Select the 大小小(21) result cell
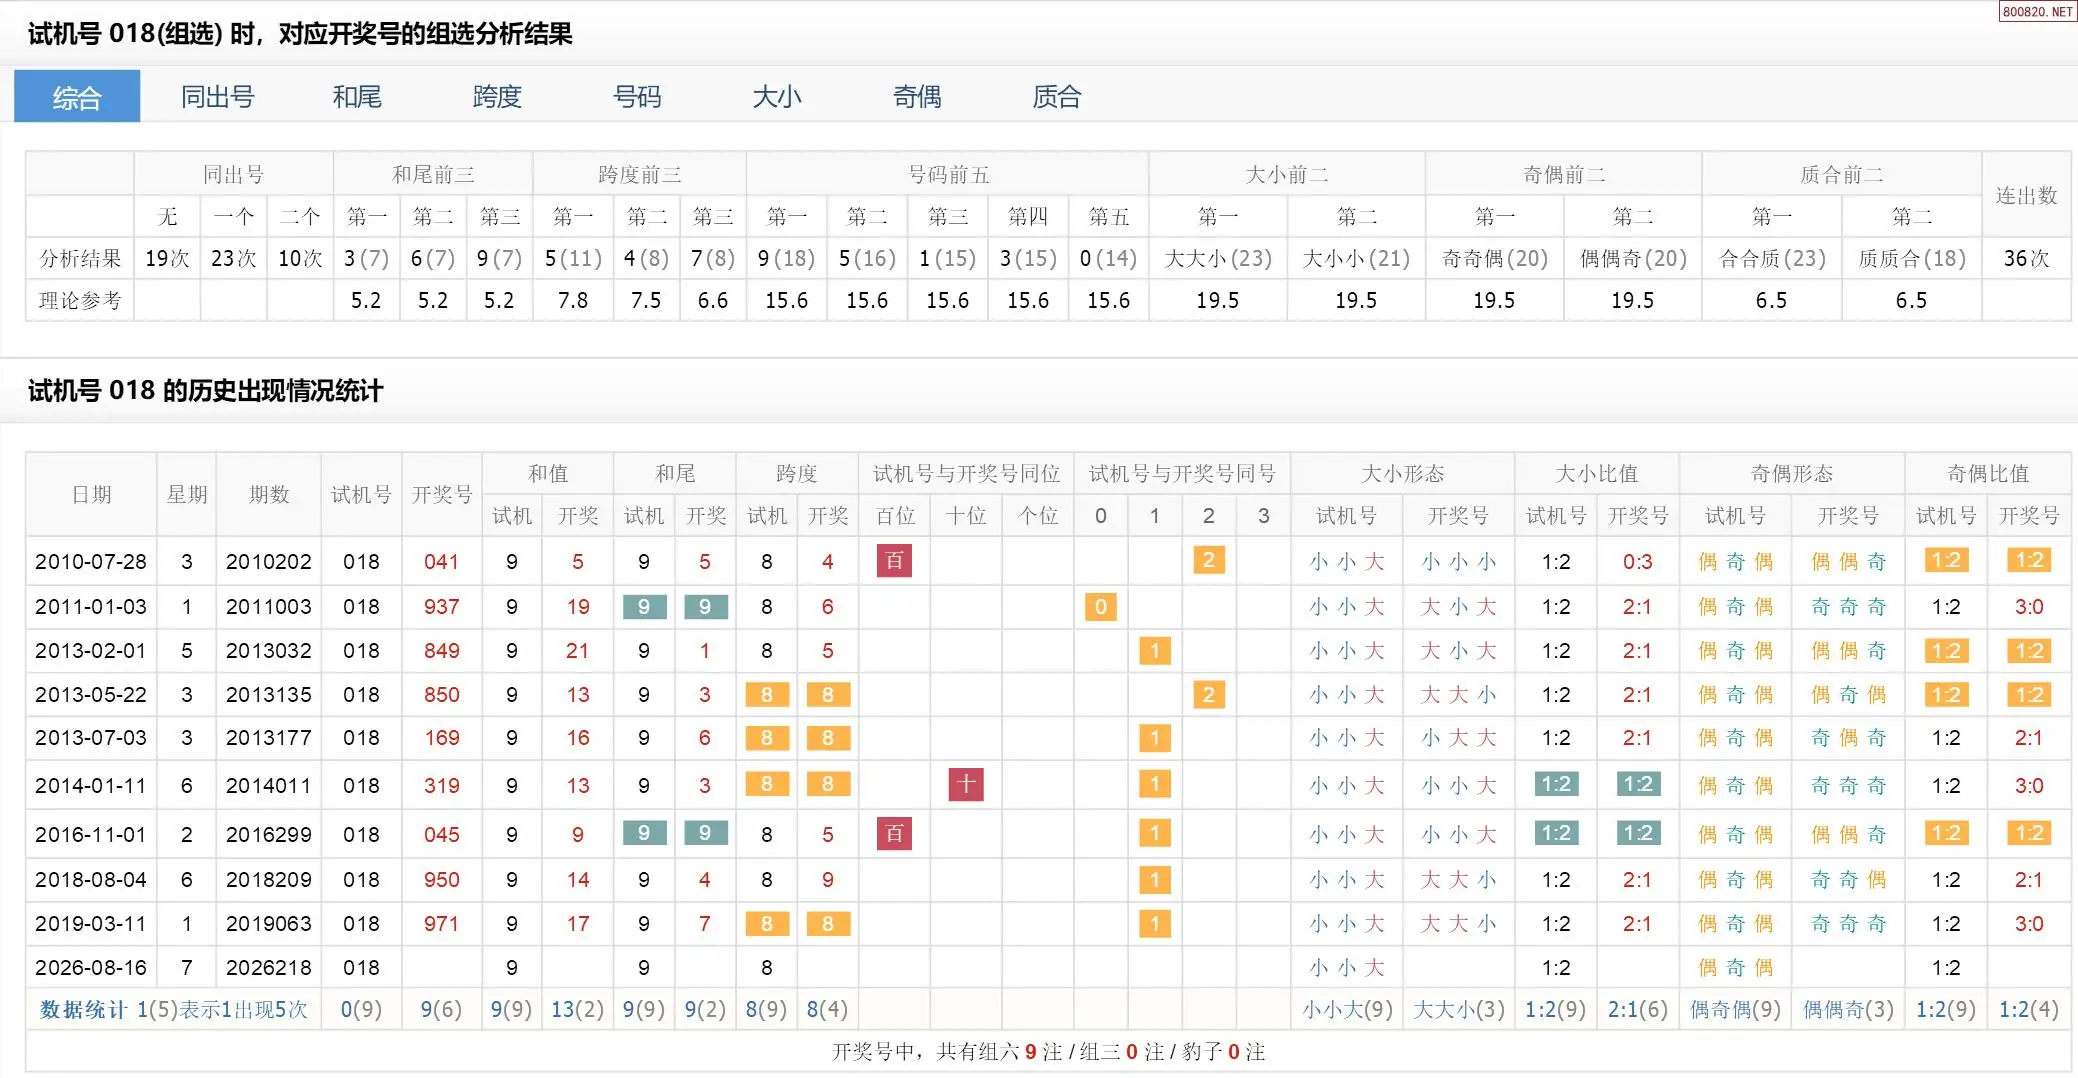 click(1356, 259)
